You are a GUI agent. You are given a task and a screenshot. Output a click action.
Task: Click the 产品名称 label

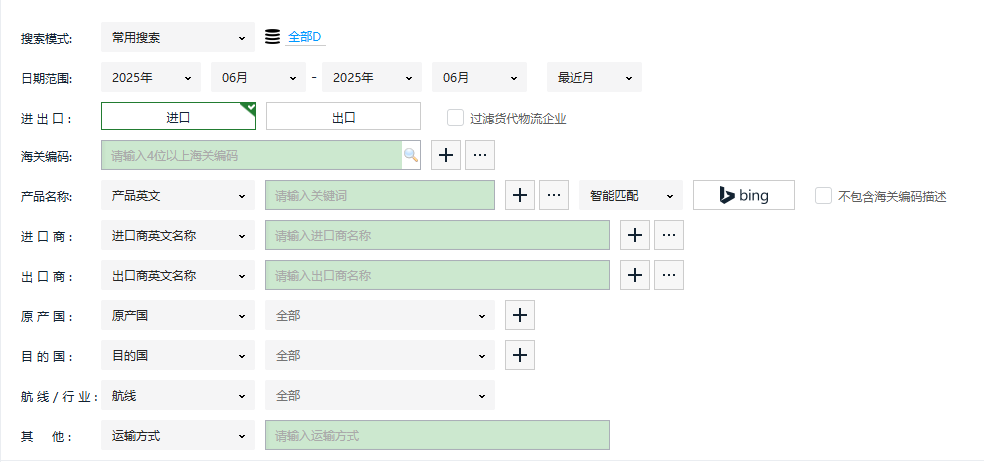coord(46,197)
